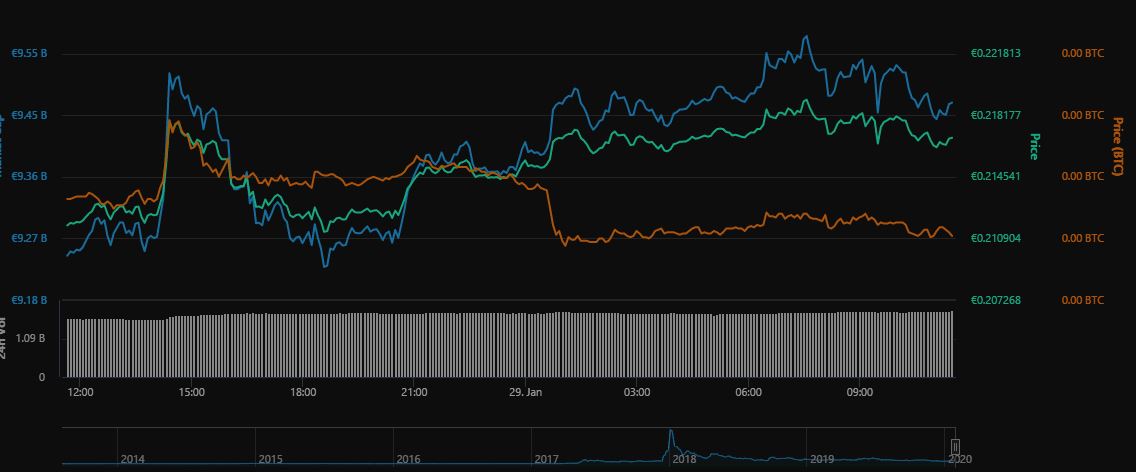The image size is (1136, 472).
Task: Click the orange Price (BTC) axis title
Action: click(x=1116, y=146)
